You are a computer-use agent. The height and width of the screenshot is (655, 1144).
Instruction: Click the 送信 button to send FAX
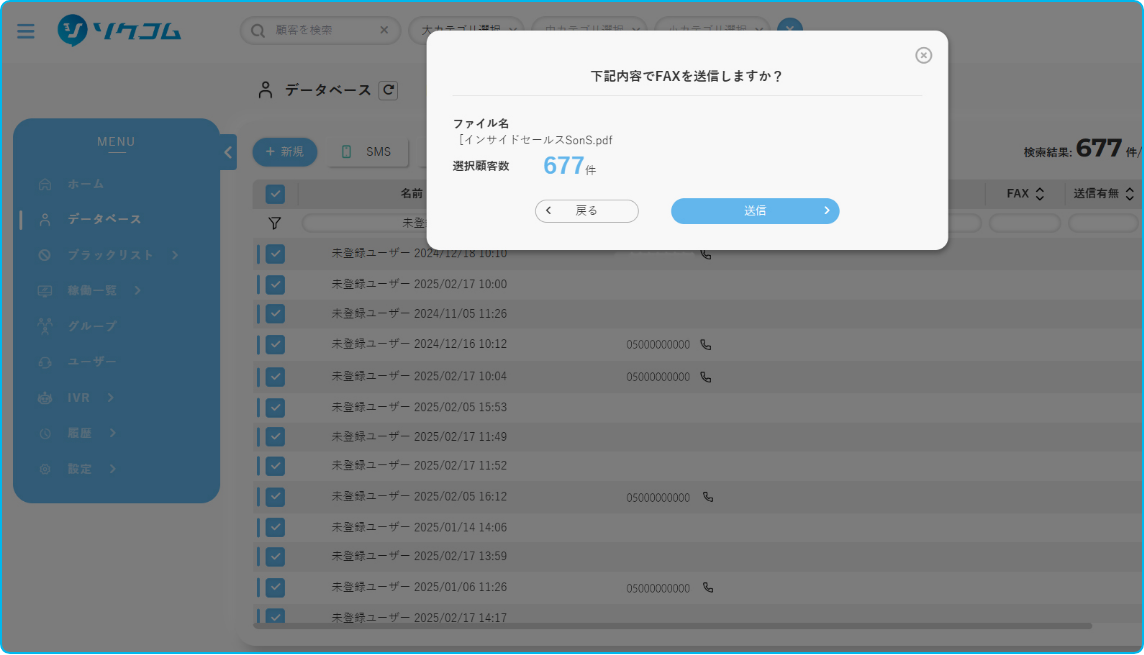pyautogui.click(x=754, y=211)
